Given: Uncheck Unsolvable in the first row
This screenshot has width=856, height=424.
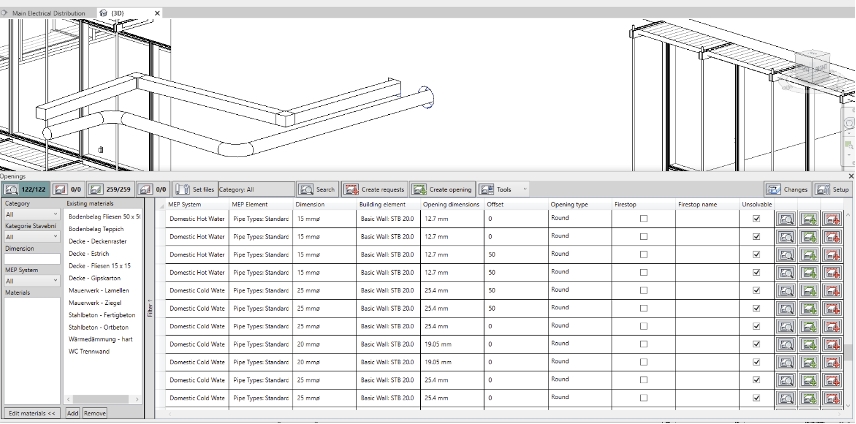Looking at the screenshot, I should pyautogui.click(x=756, y=219).
